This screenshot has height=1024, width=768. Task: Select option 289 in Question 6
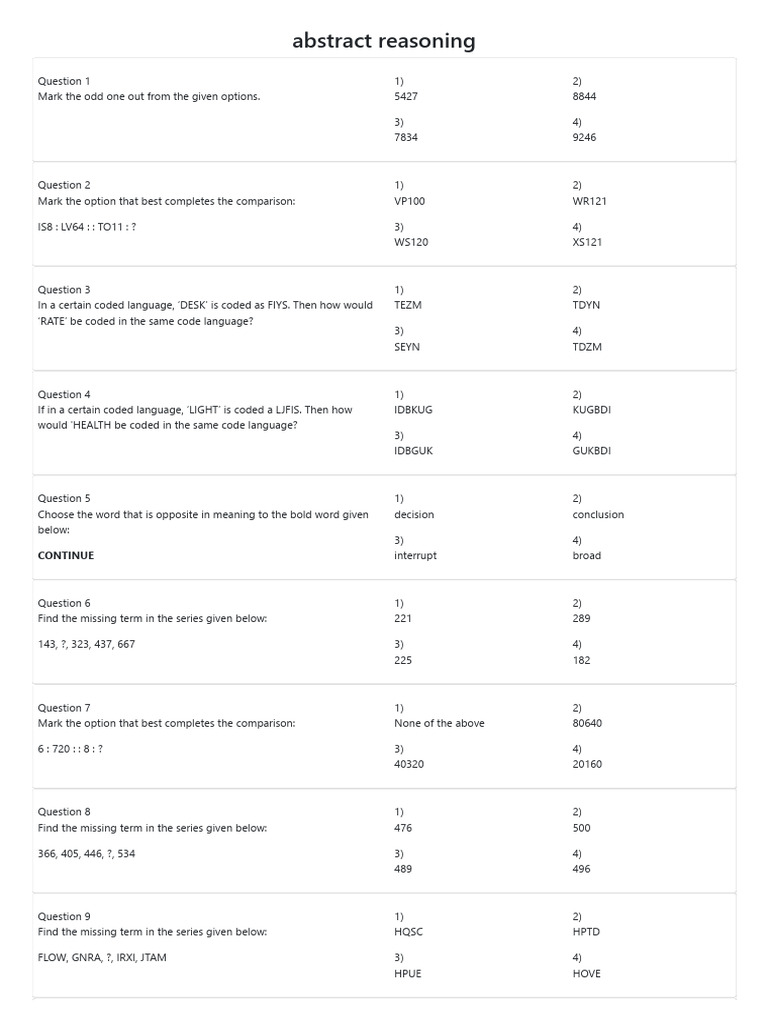click(x=581, y=618)
